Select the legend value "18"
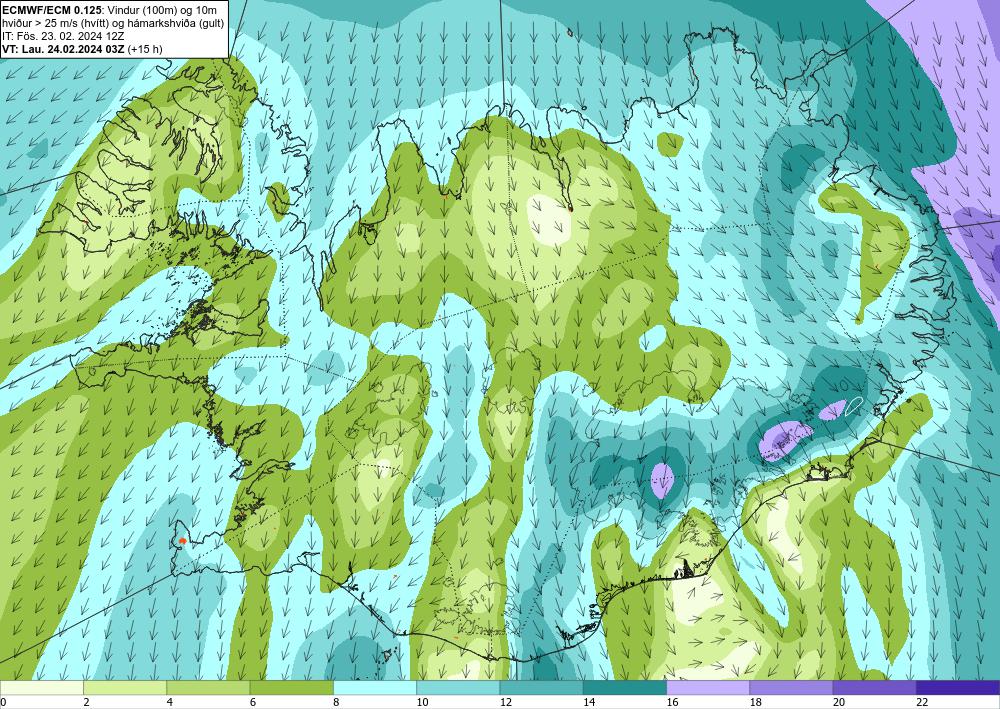 [756, 702]
